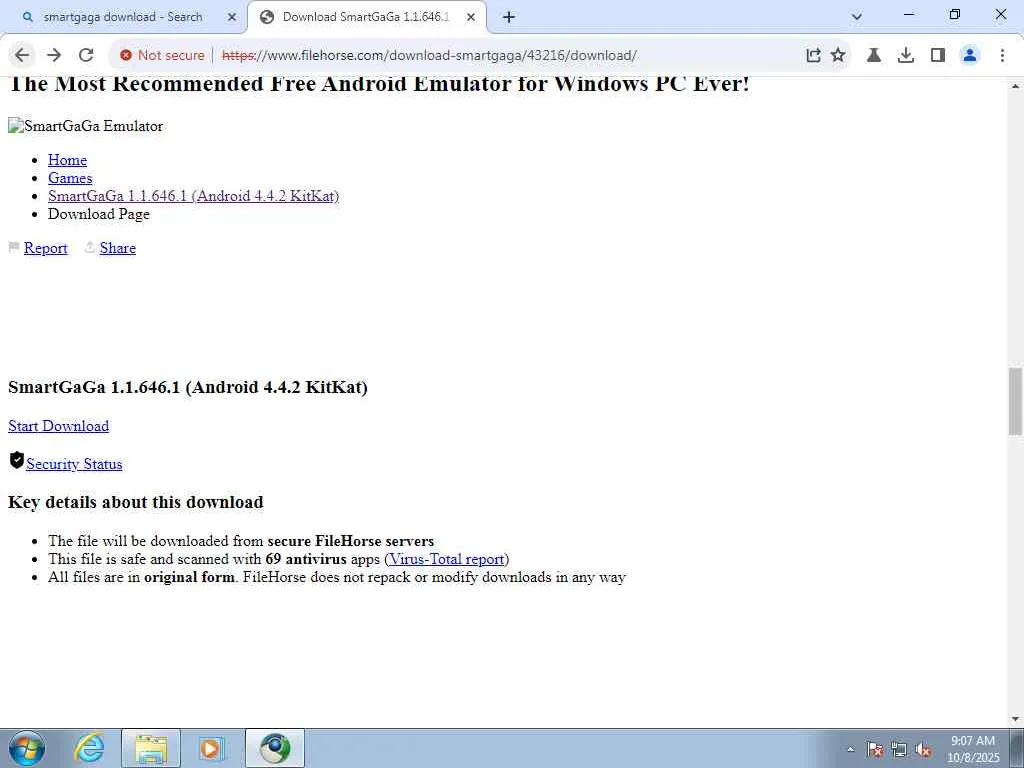Click the Key details about this download heading

click(x=136, y=502)
